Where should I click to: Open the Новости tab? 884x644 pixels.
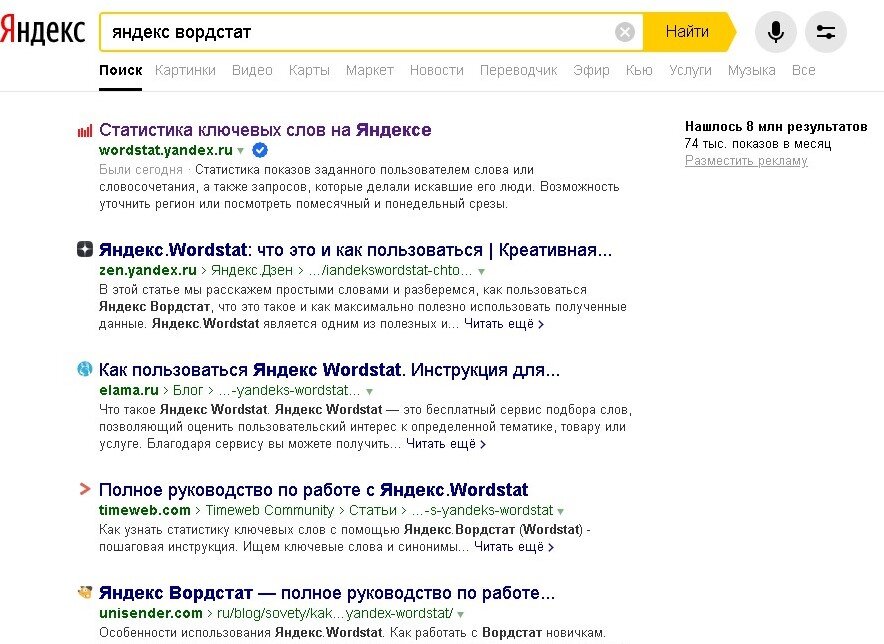[x=436, y=70]
